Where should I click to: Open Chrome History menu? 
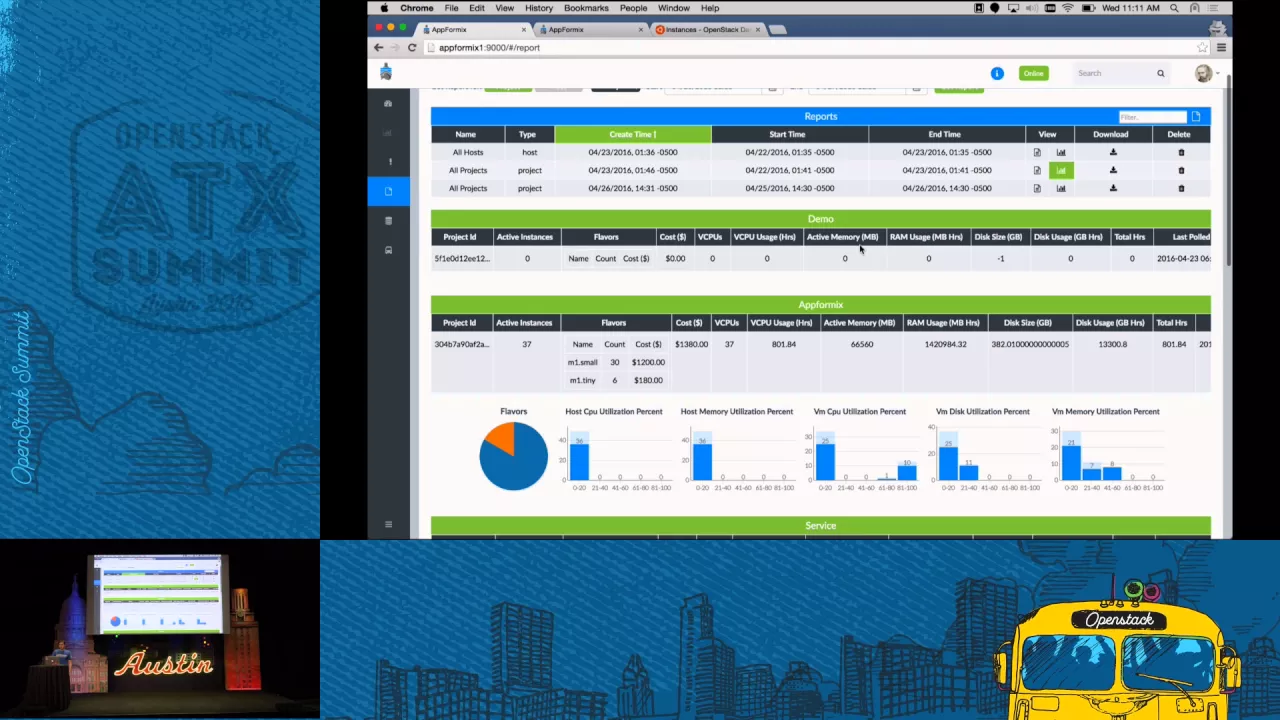pos(538,8)
